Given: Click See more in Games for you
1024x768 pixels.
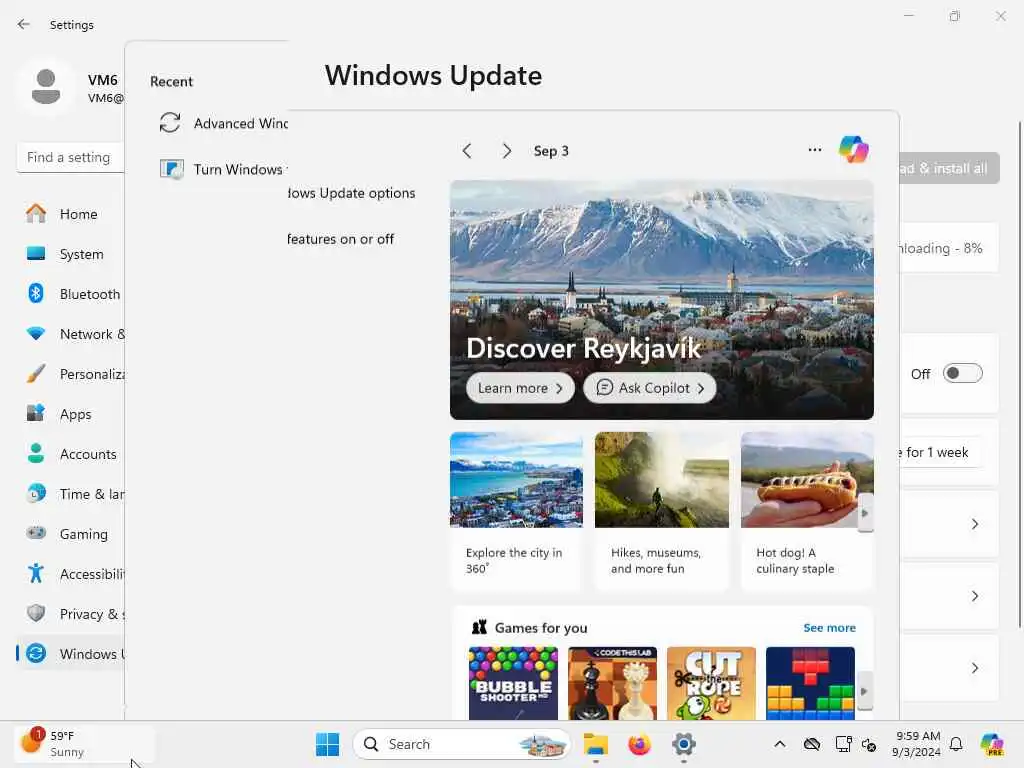Looking at the screenshot, I should pyautogui.click(x=829, y=628).
